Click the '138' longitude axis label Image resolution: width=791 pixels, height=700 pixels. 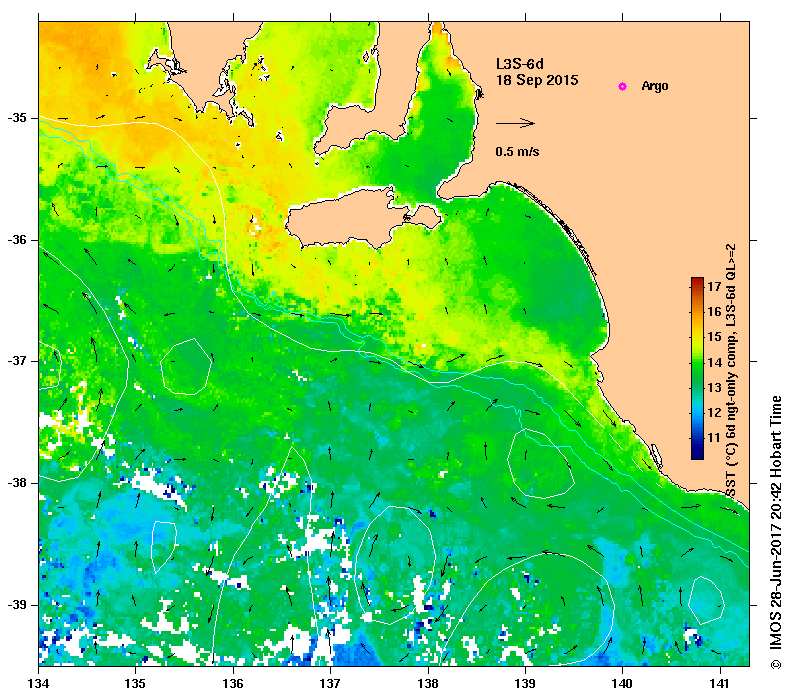click(x=428, y=684)
